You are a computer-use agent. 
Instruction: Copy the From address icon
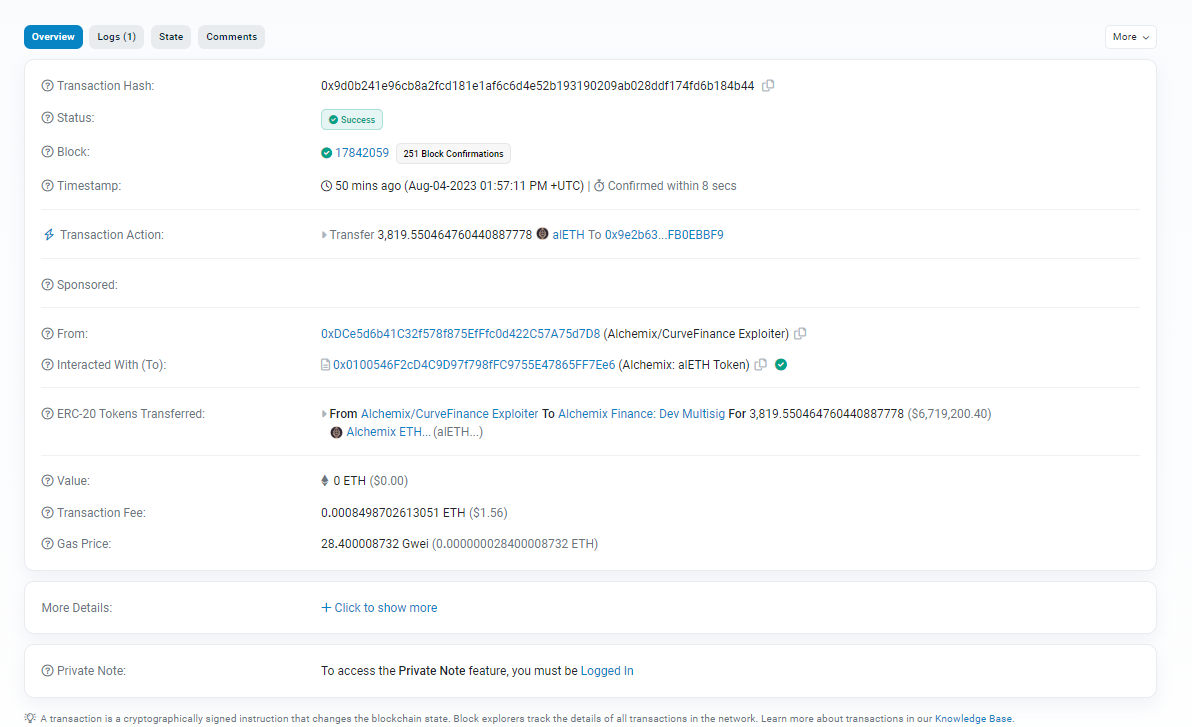pos(800,334)
